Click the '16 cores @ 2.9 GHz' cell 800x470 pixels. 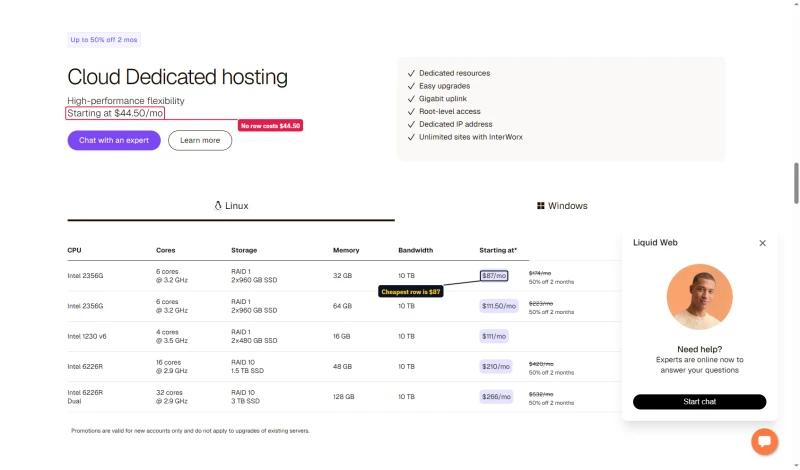point(172,366)
